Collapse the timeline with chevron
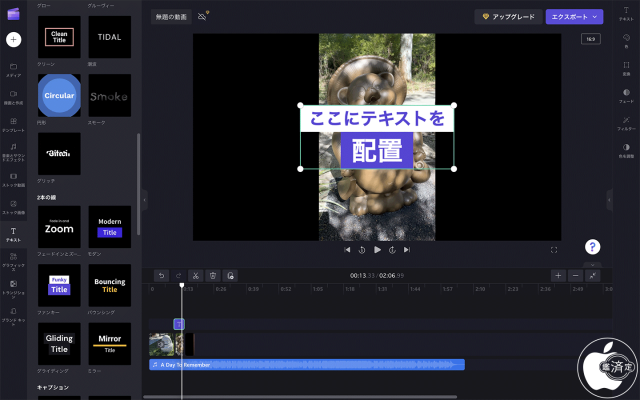Viewport: 640px width, 400px height. click(x=592, y=264)
